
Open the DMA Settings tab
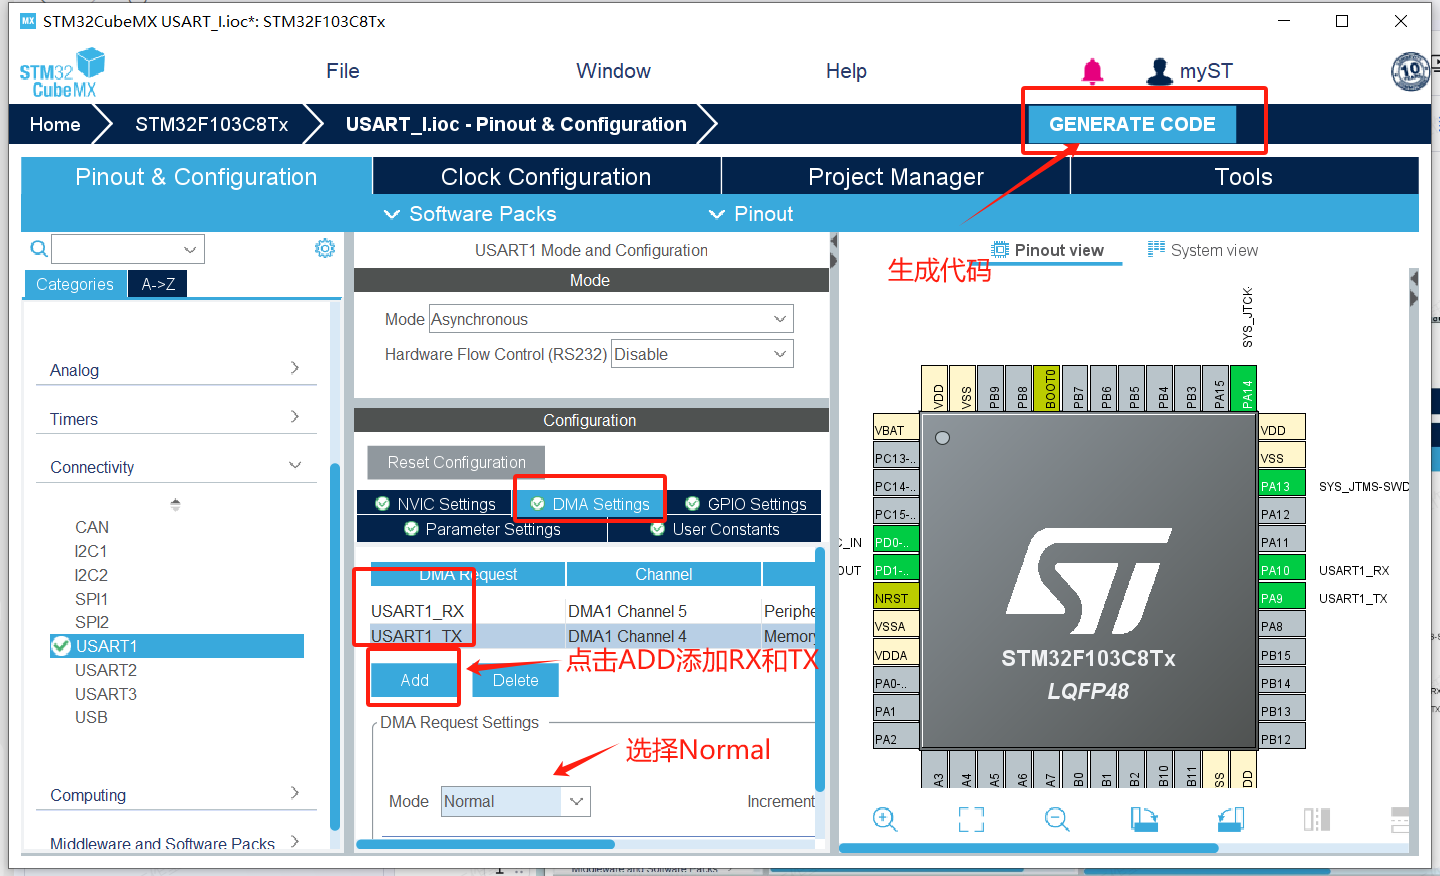(590, 504)
